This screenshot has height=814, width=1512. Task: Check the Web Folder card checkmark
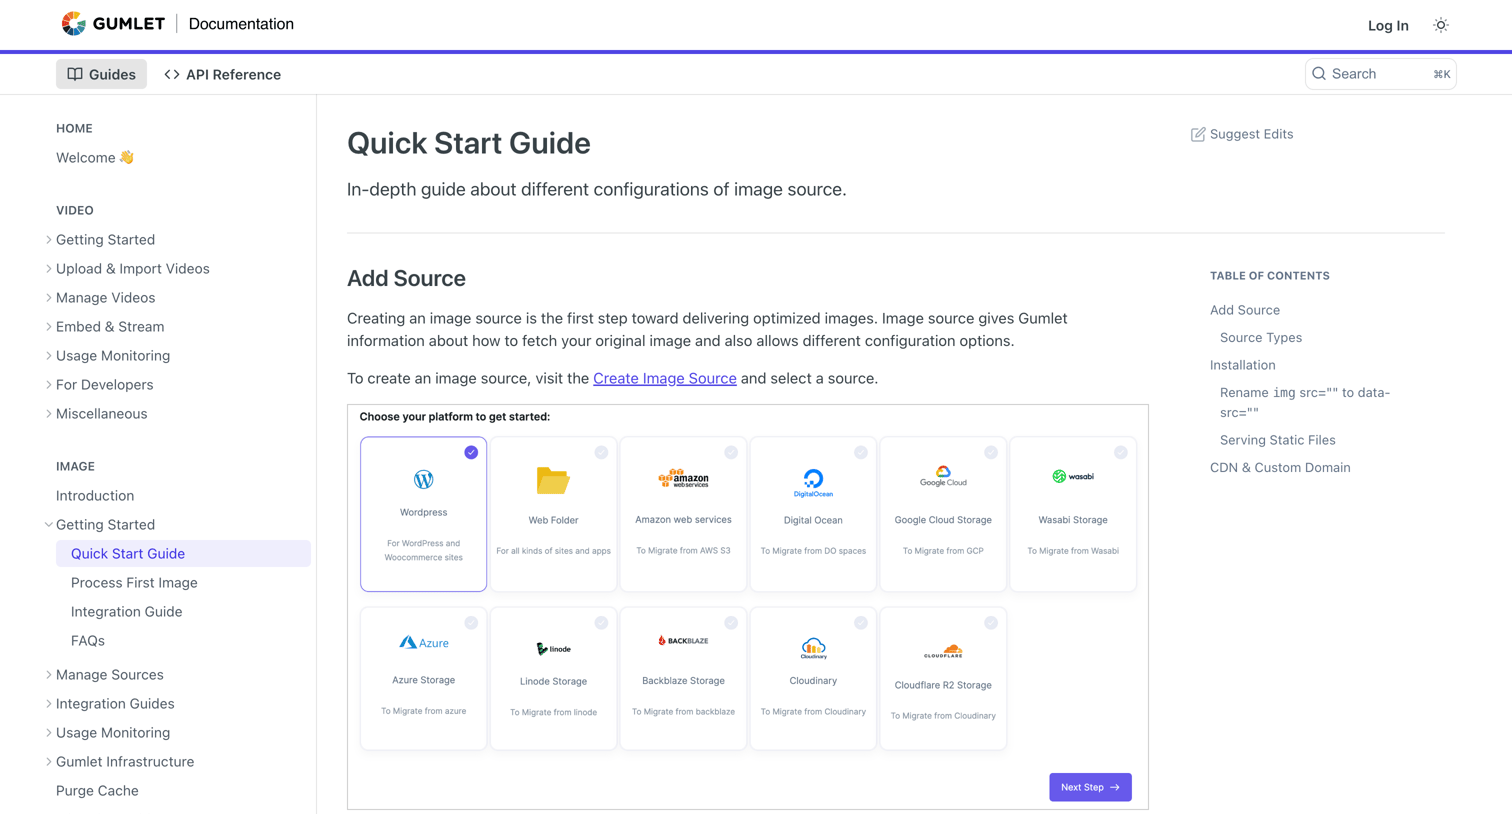601,452
